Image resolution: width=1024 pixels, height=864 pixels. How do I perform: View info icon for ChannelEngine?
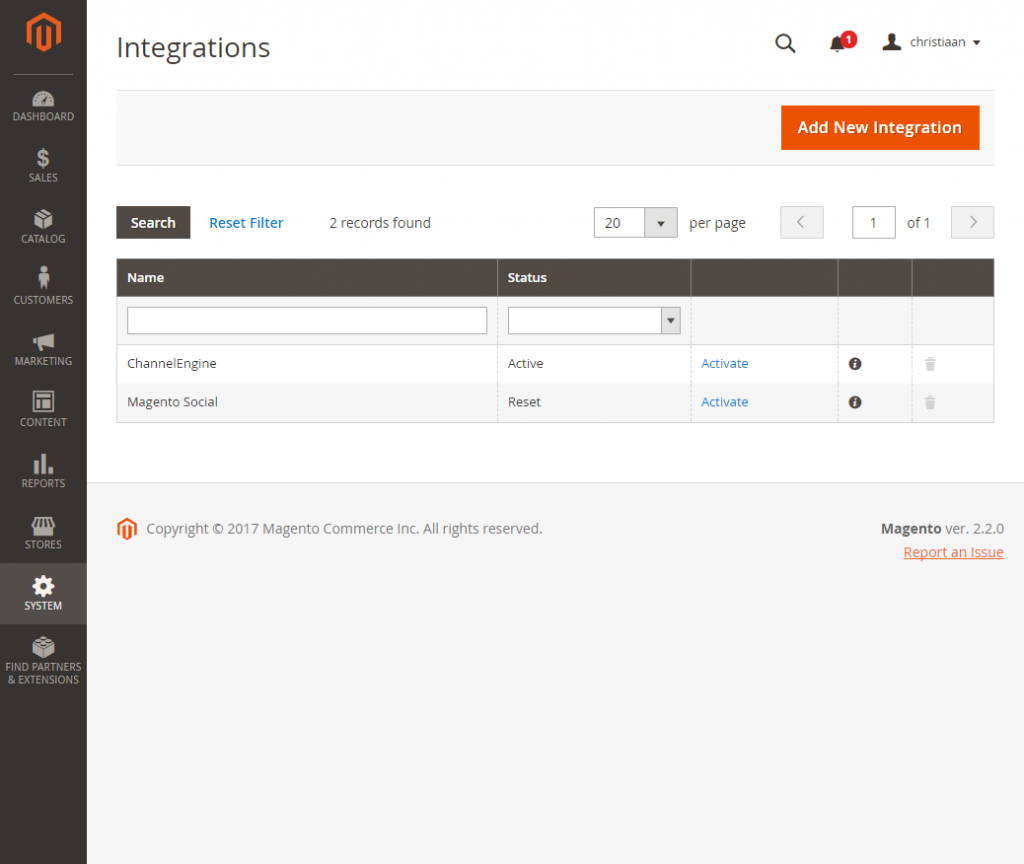click(855, 364)
